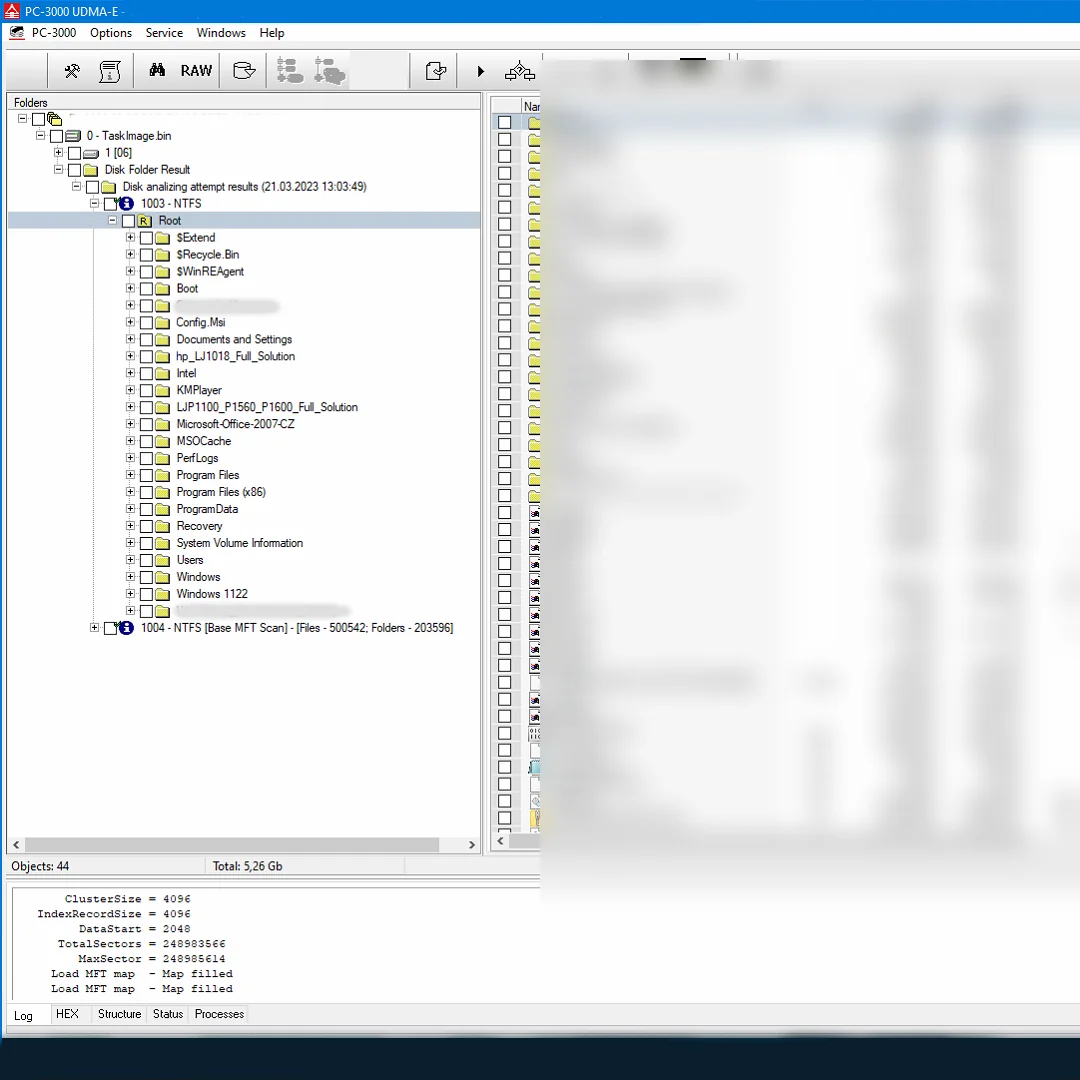Open the task info scroll icon

point(110,71)
